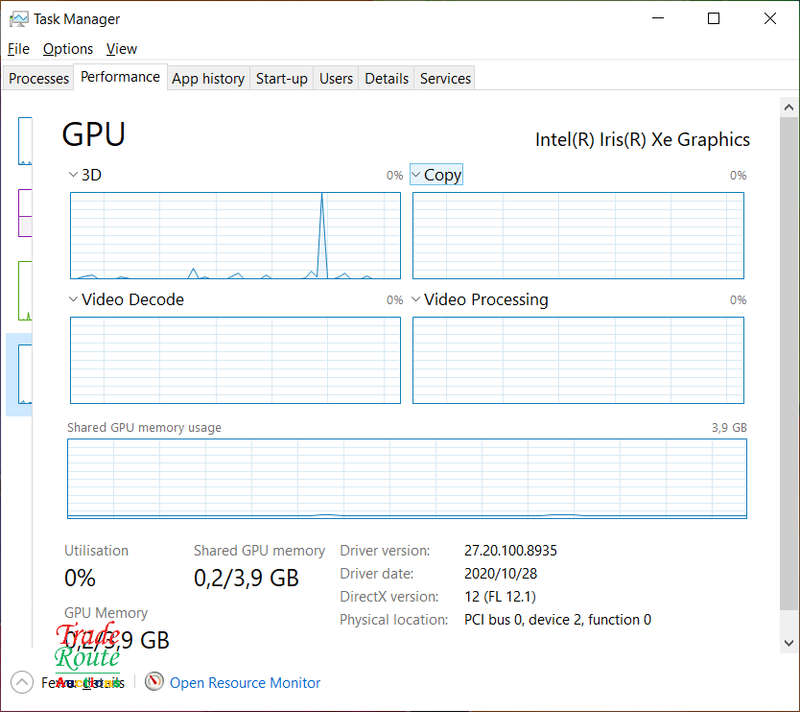The image size is (800, 712).
Task: Click the Resource Monitor icon
Action: (x=154, y=681)
